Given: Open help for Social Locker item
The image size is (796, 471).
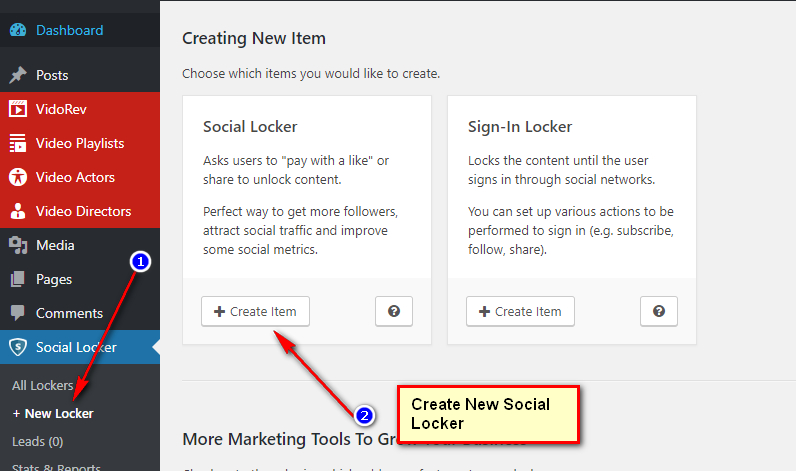Looking at the screenshot, I should coord(394,311).
